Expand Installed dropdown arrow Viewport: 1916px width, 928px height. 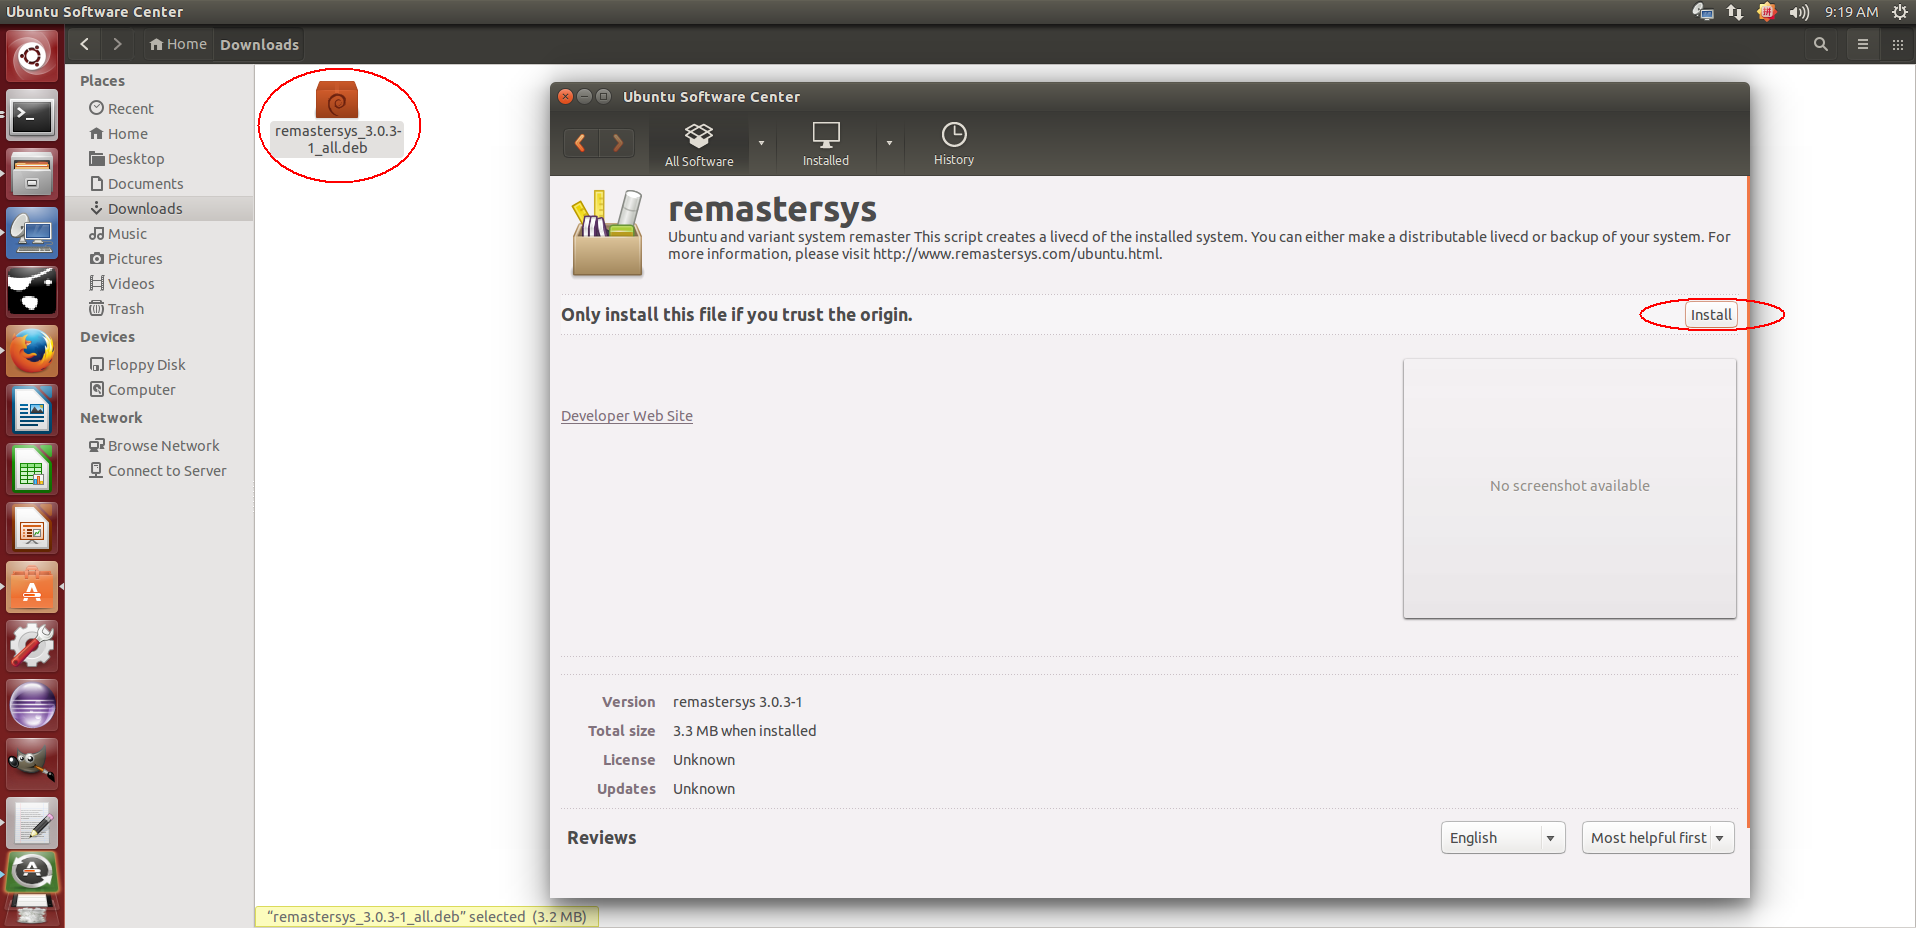click(889, 144)
